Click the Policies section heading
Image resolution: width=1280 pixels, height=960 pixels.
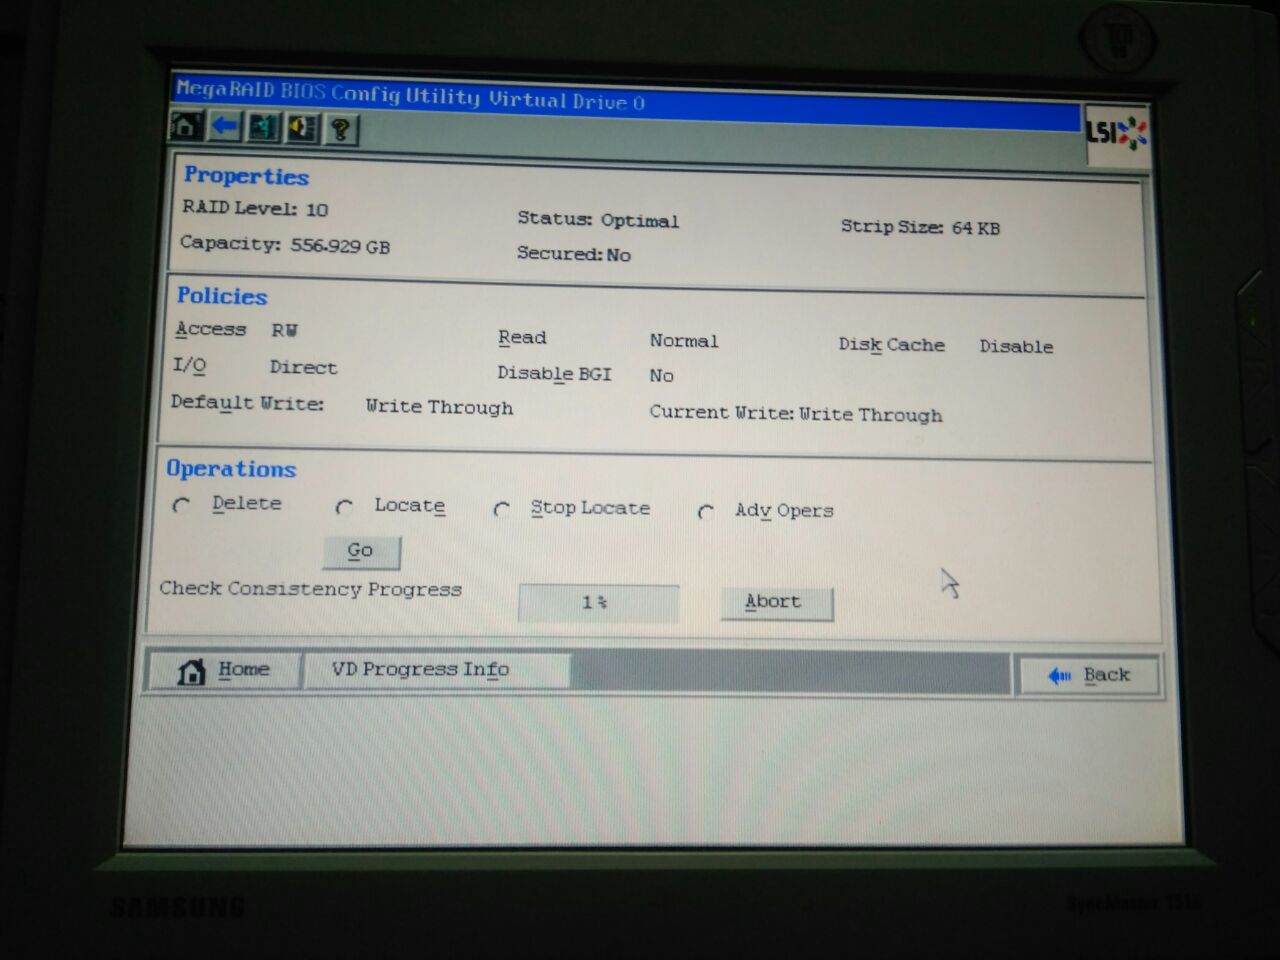click(x=222, y=296)
